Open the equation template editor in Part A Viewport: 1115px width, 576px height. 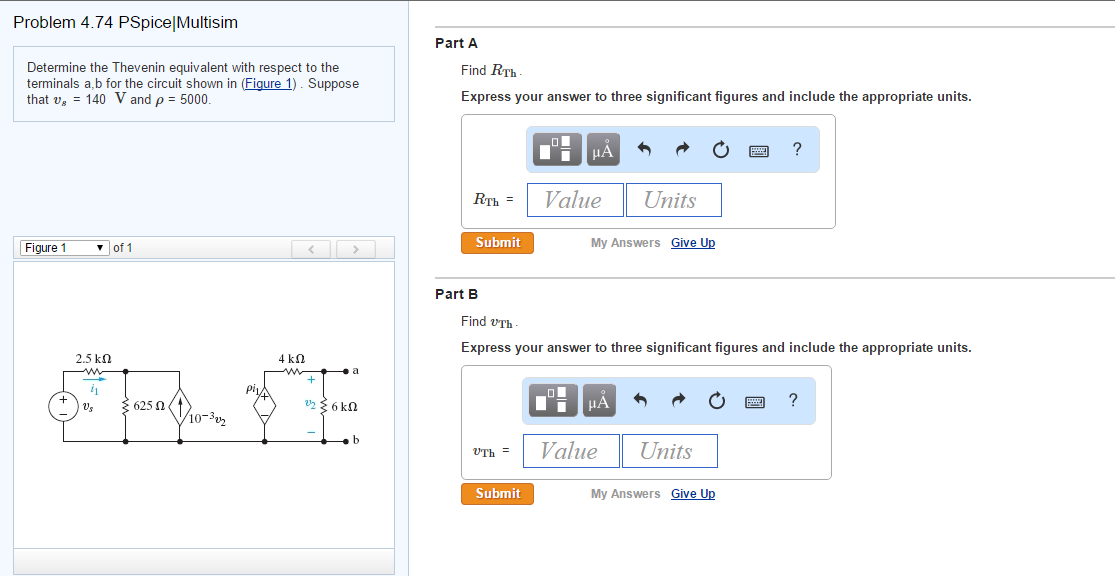pos(558,148)
